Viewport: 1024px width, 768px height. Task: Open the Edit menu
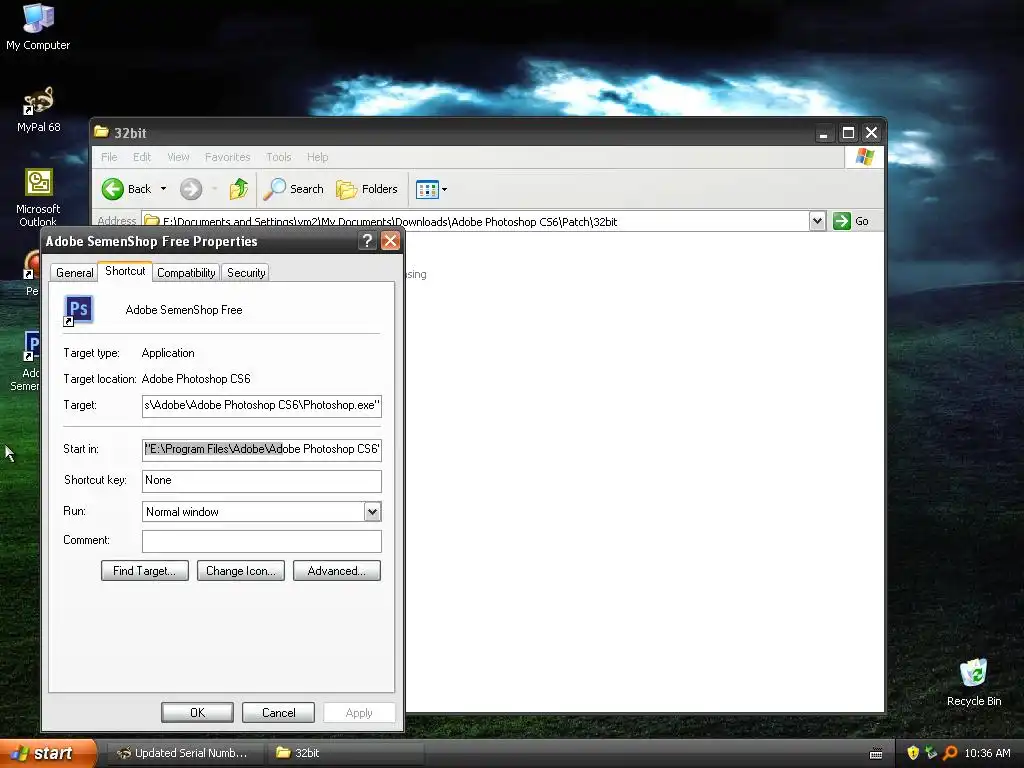point(142,157)
